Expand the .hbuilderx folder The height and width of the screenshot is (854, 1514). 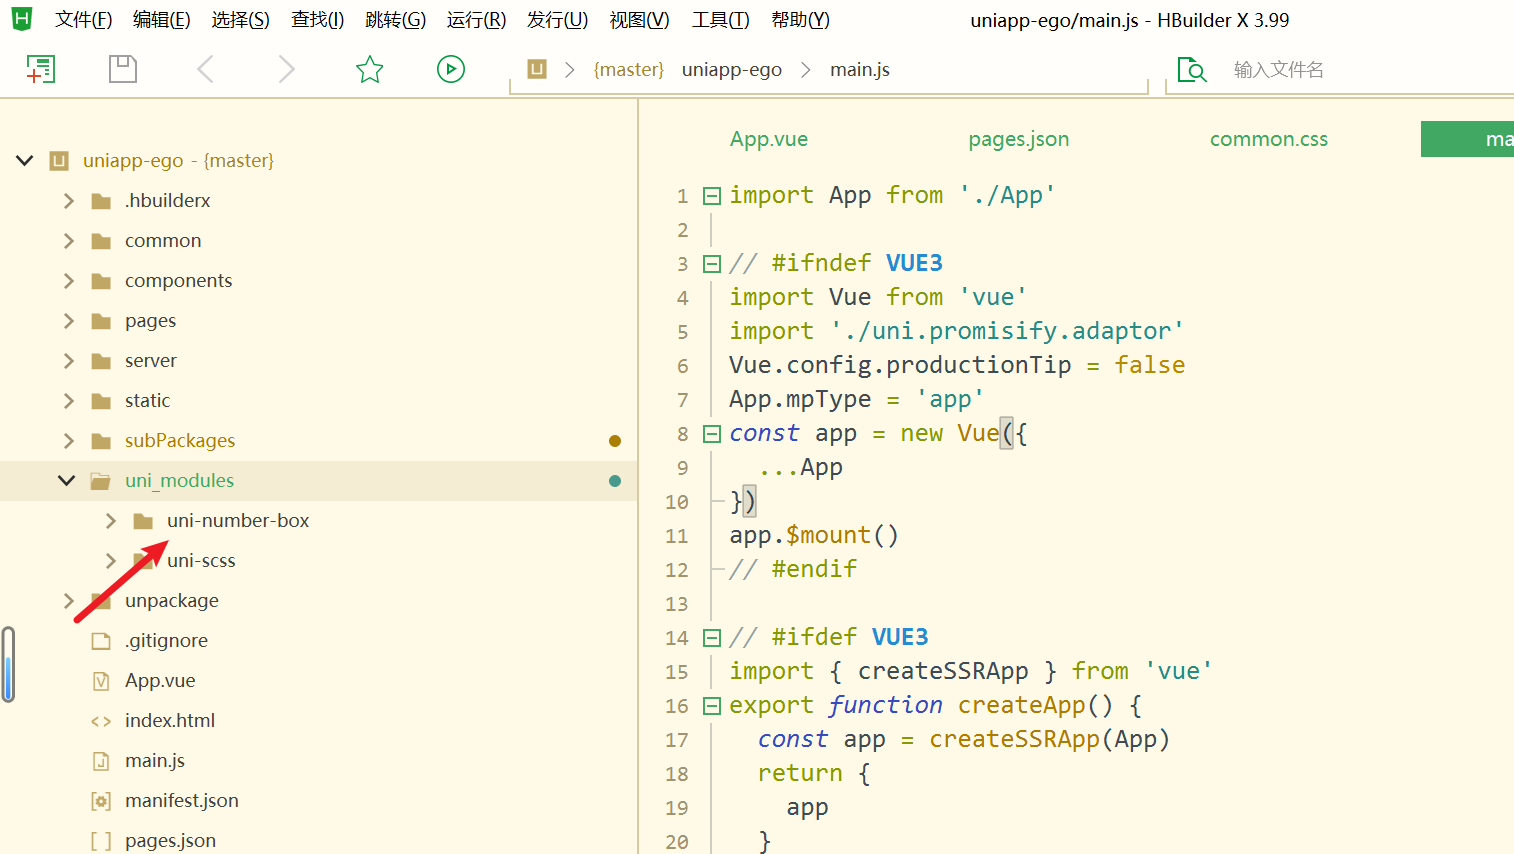coord(68,201)
